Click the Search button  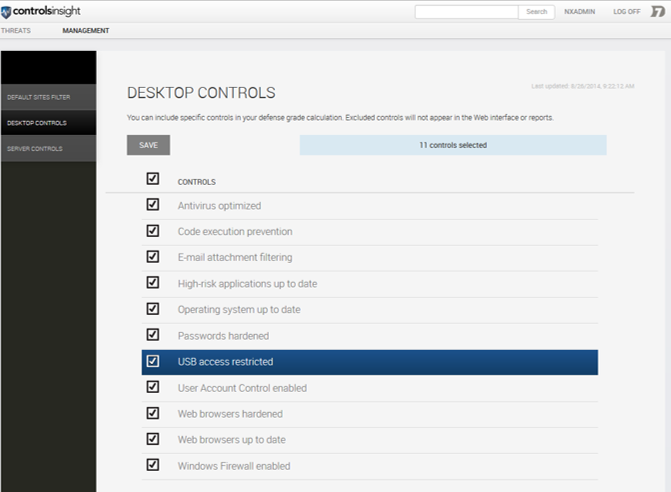536,12
